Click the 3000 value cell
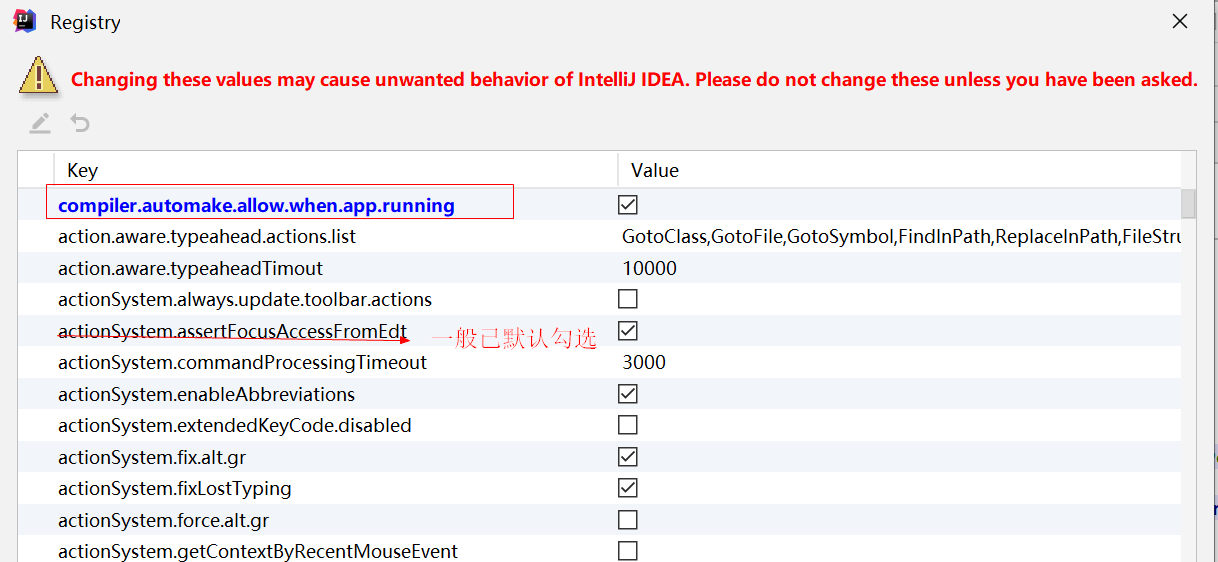1218x562 pixels. (x=644, y=362)
